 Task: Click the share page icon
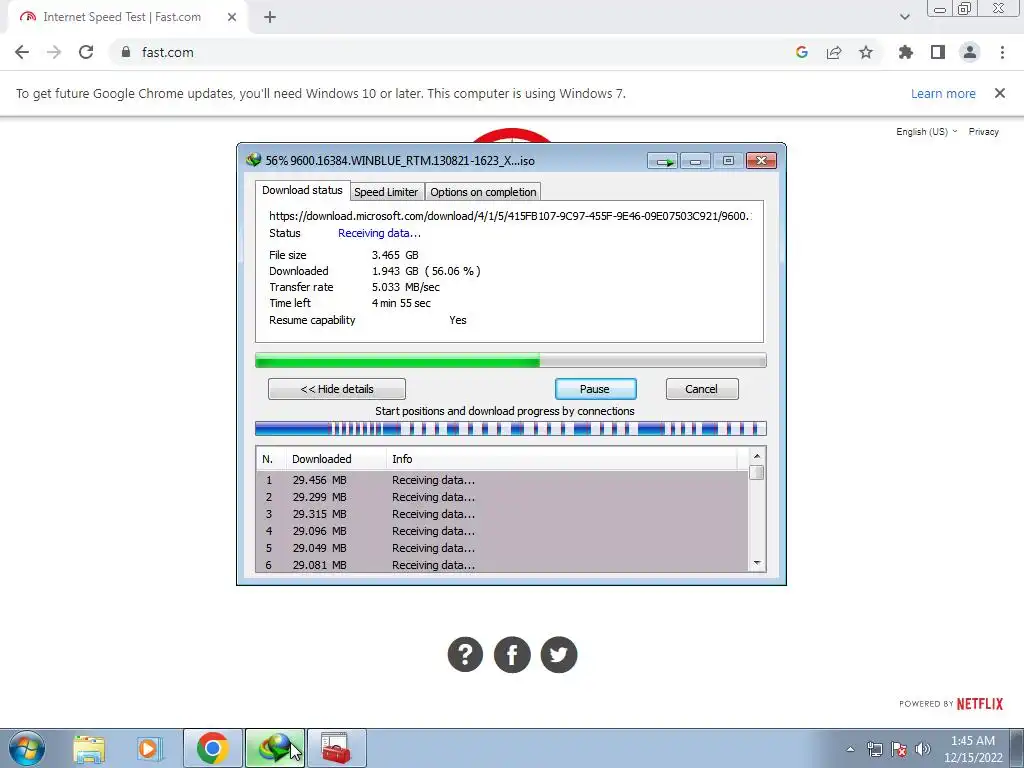pyautogui.click(x=834, y=52)
